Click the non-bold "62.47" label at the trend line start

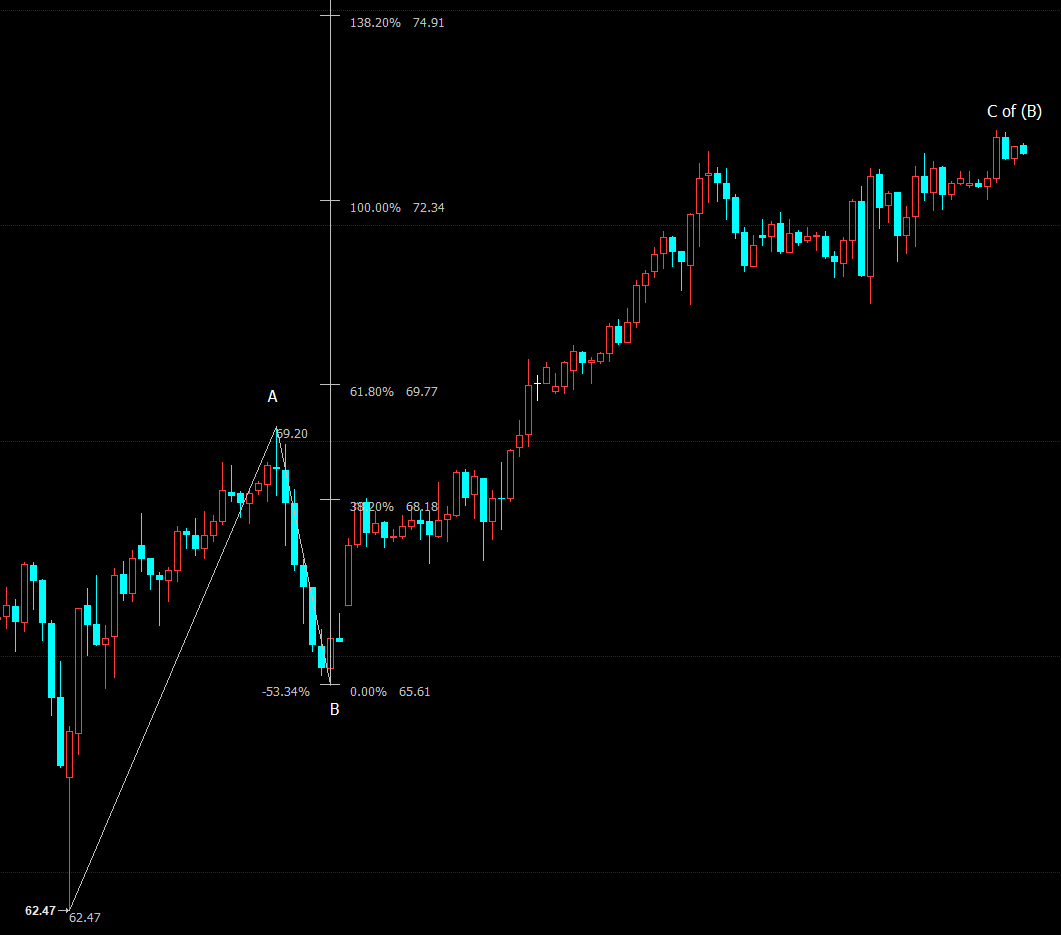(x=85, y=918)
